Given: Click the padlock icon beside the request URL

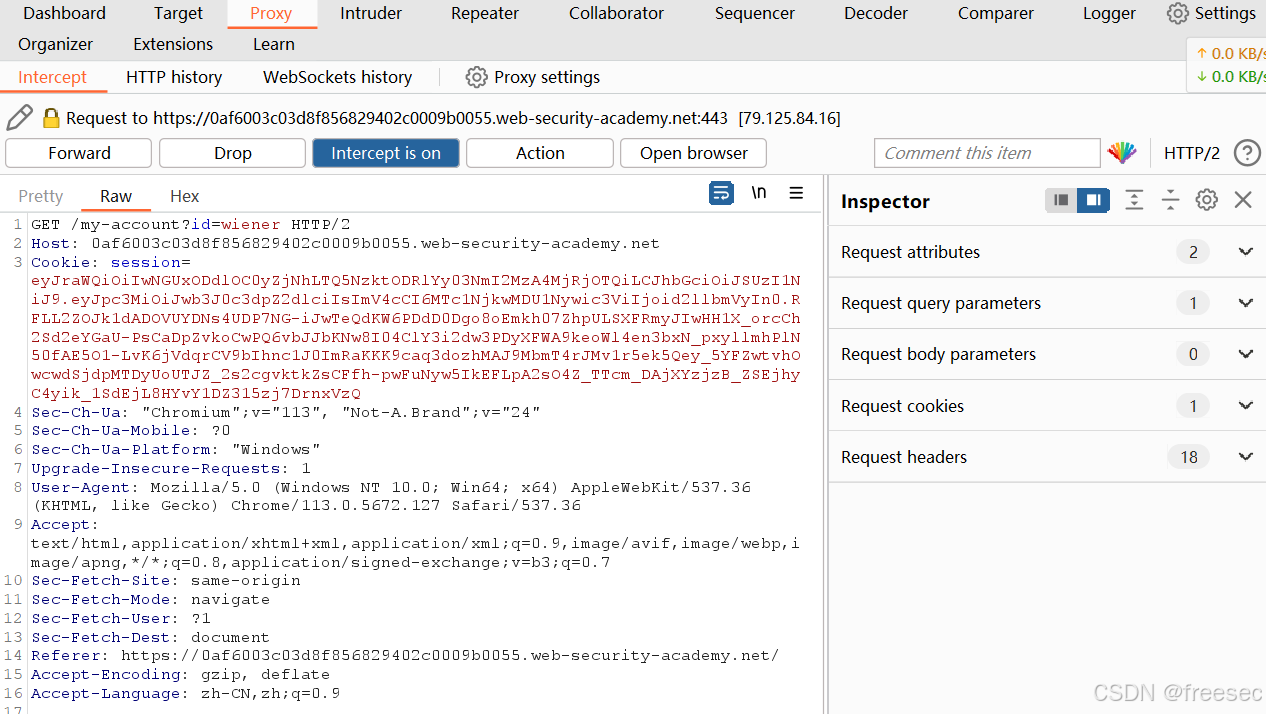Looking at the screenshot, I should click(51, 118).
